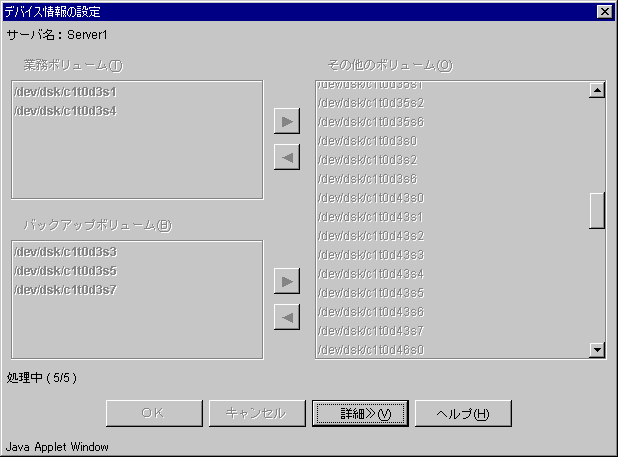Select /dev/dsk/c1t0d3s7 in backup volume list
The height and width of the screenshot is (457, 618).
(65, 290)
